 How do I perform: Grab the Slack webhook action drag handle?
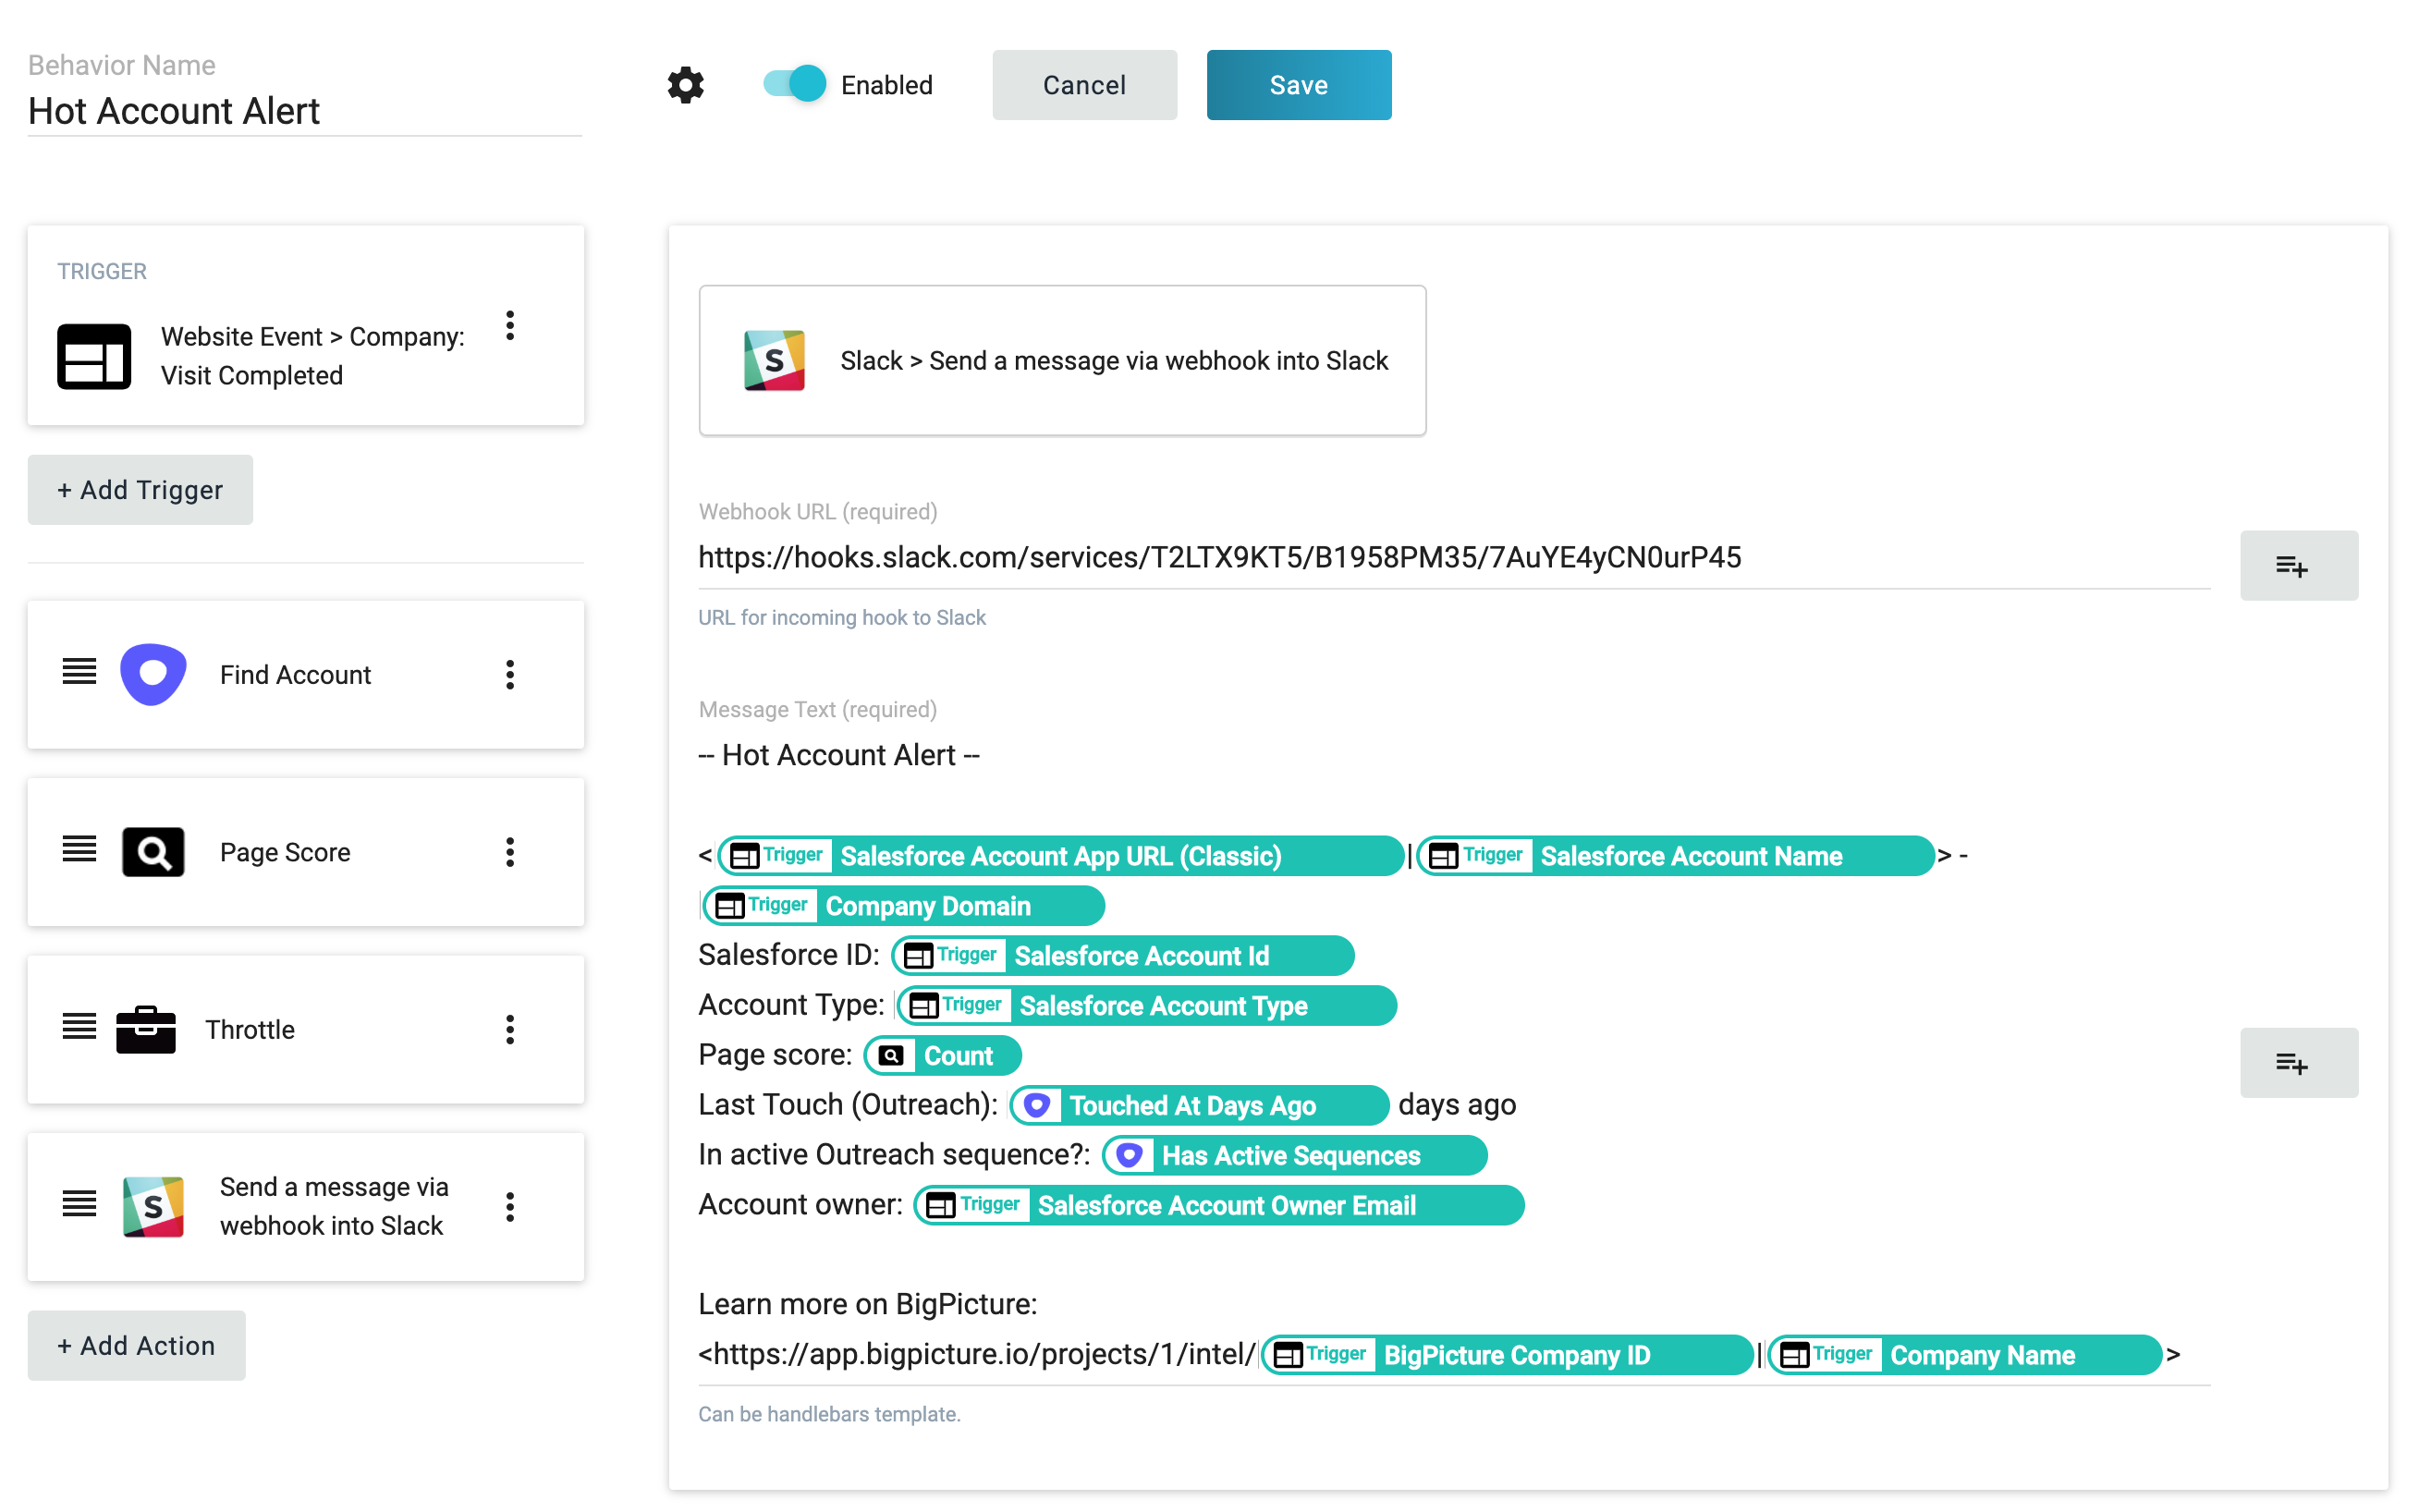79,1204
